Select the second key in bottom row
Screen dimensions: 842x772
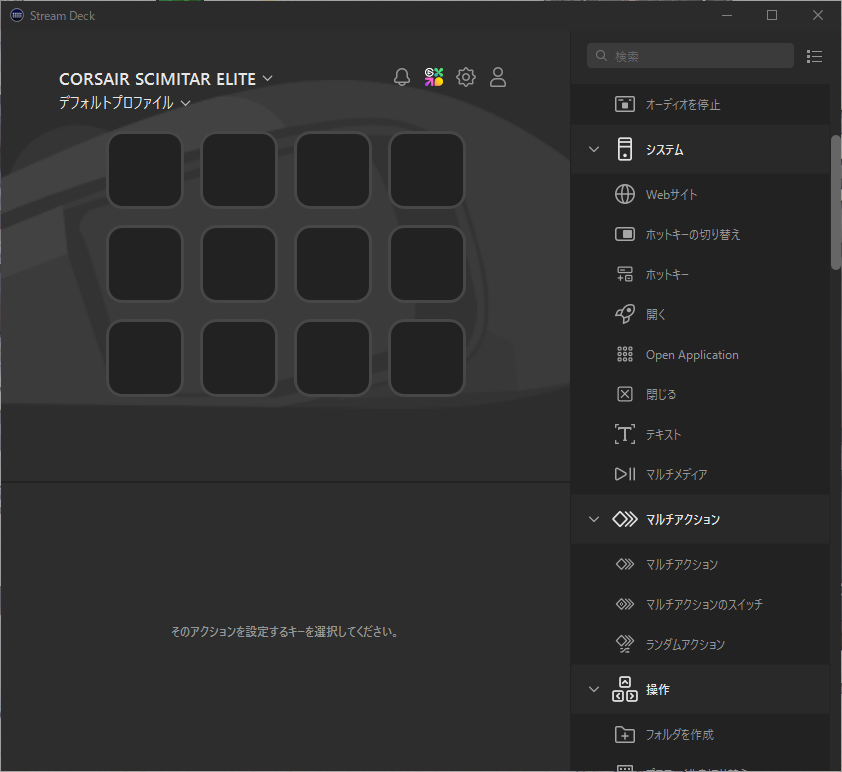[239, 358]
